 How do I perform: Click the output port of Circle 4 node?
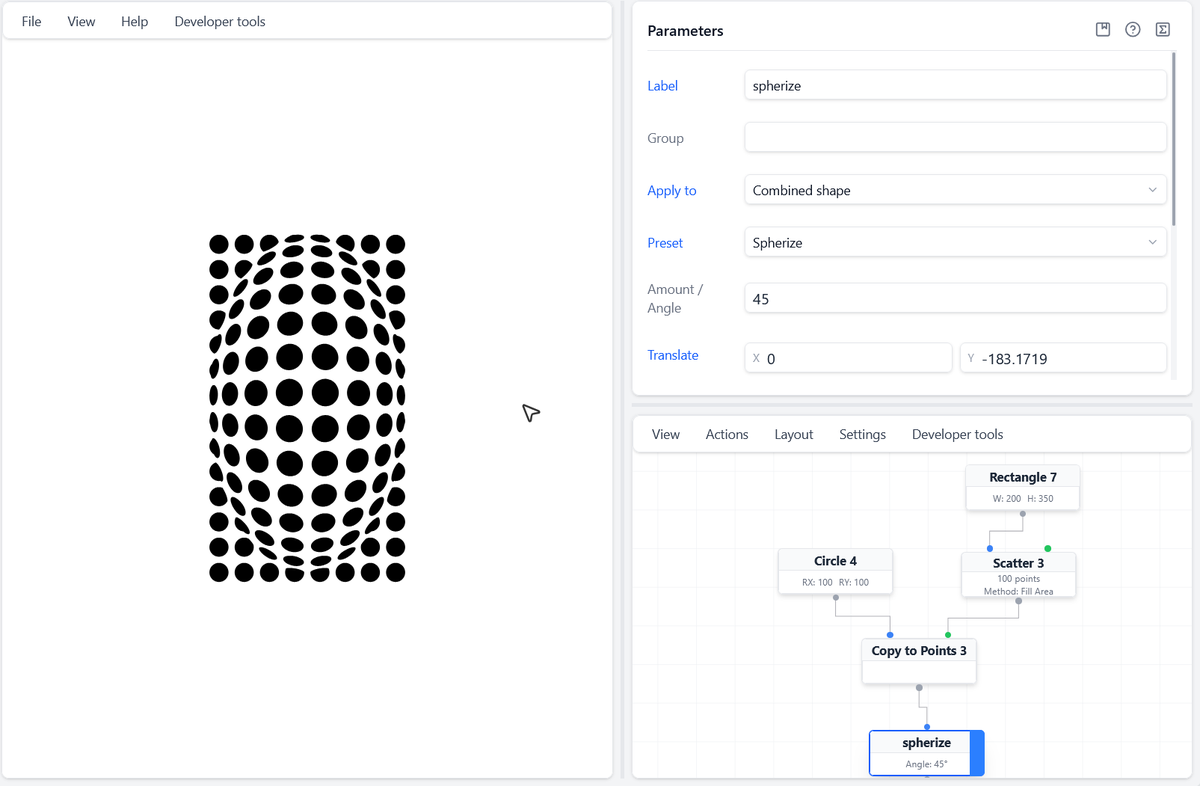(835, 598)
